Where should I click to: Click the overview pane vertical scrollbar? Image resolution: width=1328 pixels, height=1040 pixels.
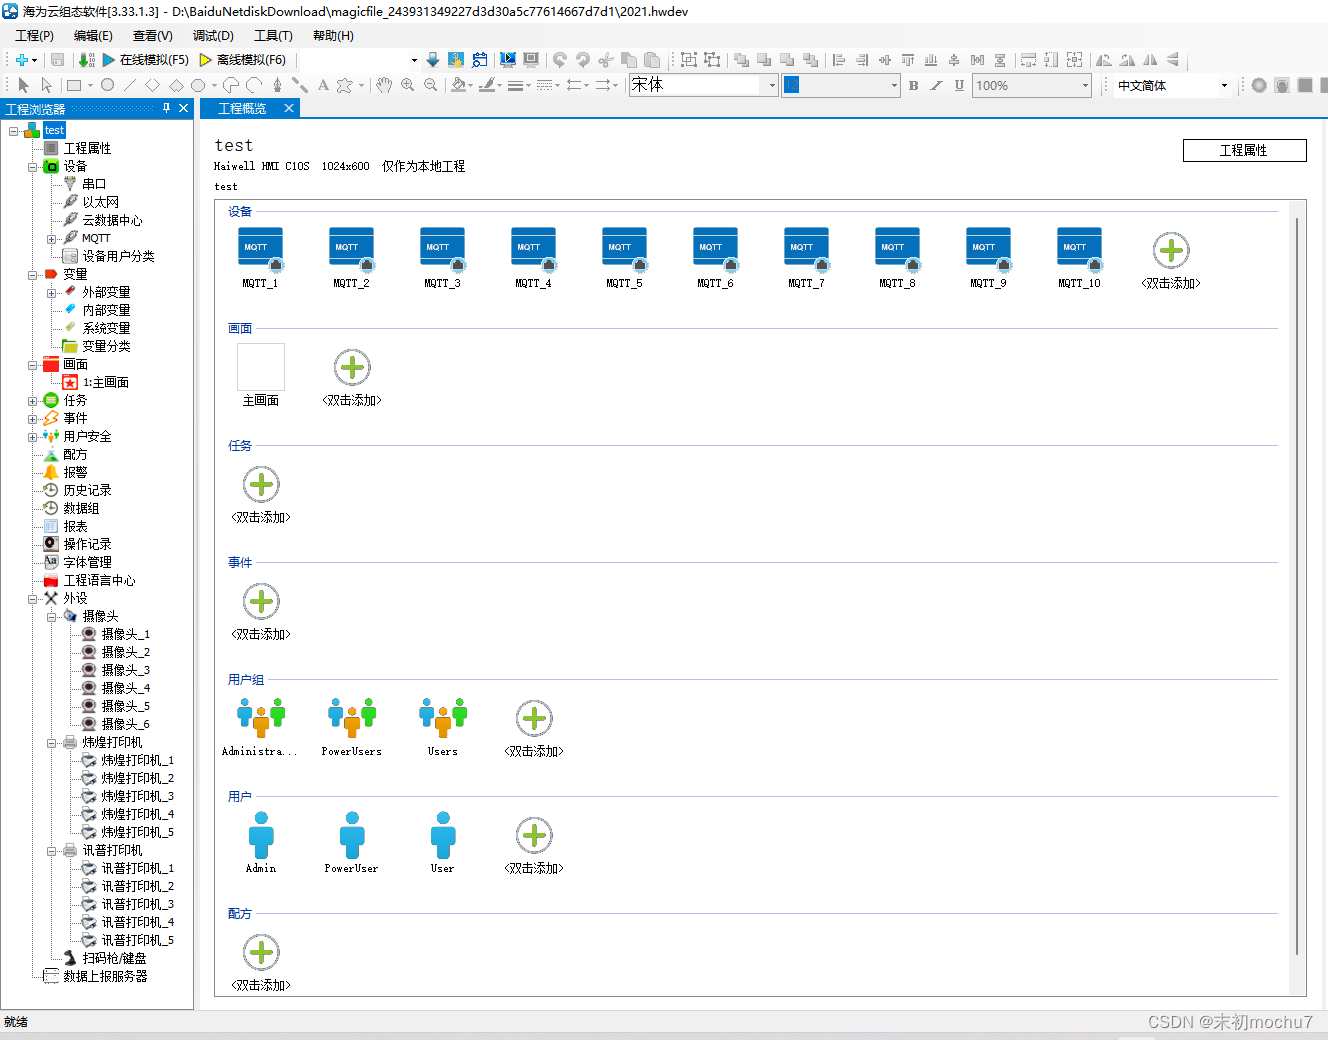click(x=1297, y=585)
